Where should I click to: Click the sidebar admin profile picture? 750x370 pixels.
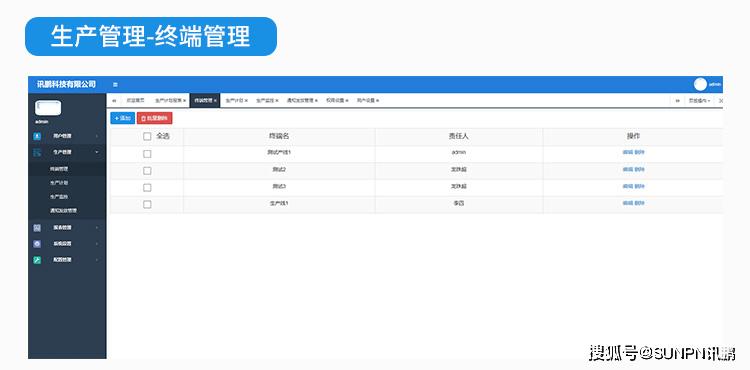48,108
